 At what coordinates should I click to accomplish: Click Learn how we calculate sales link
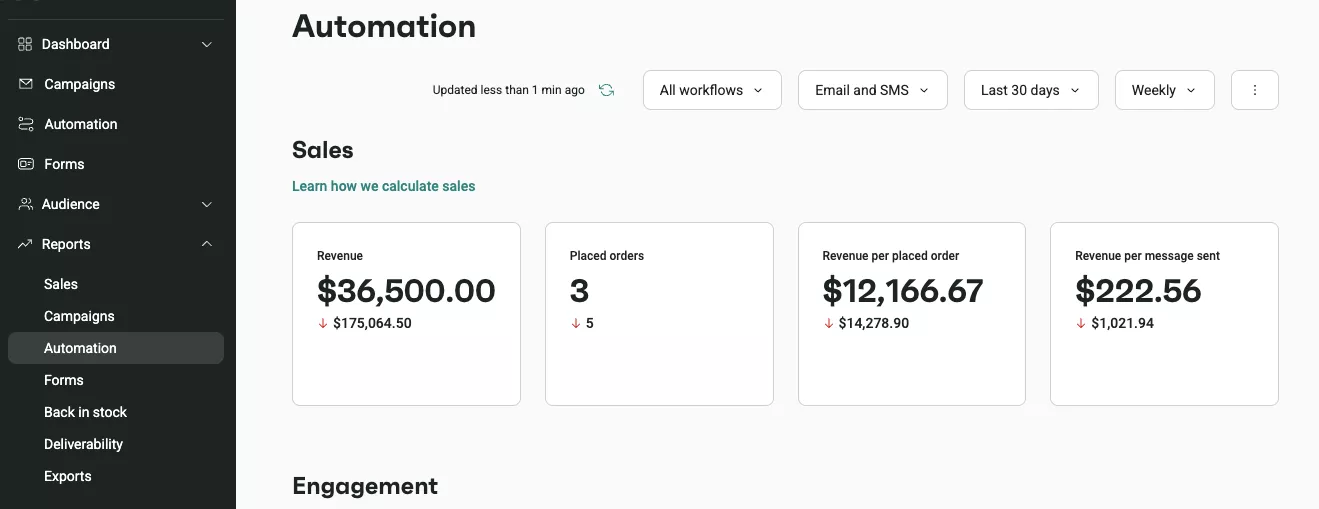[x=383, y=186]
